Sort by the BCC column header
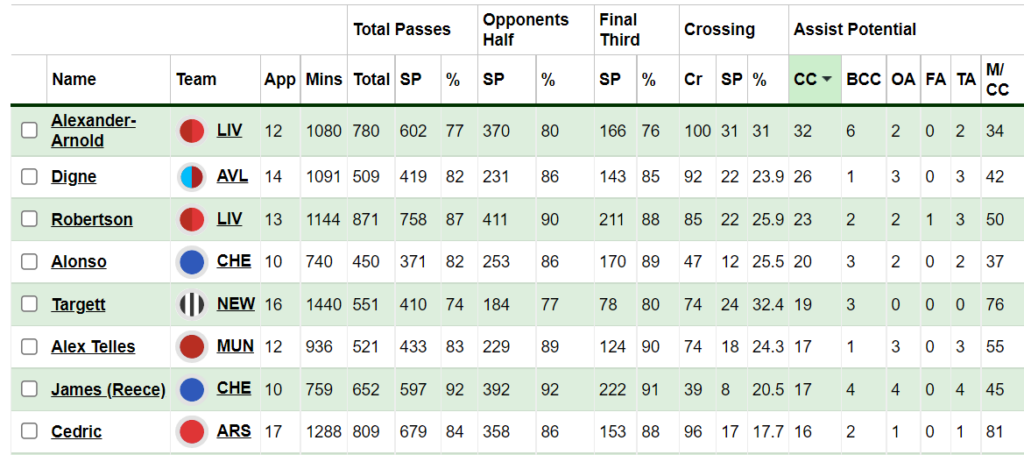 863,80
